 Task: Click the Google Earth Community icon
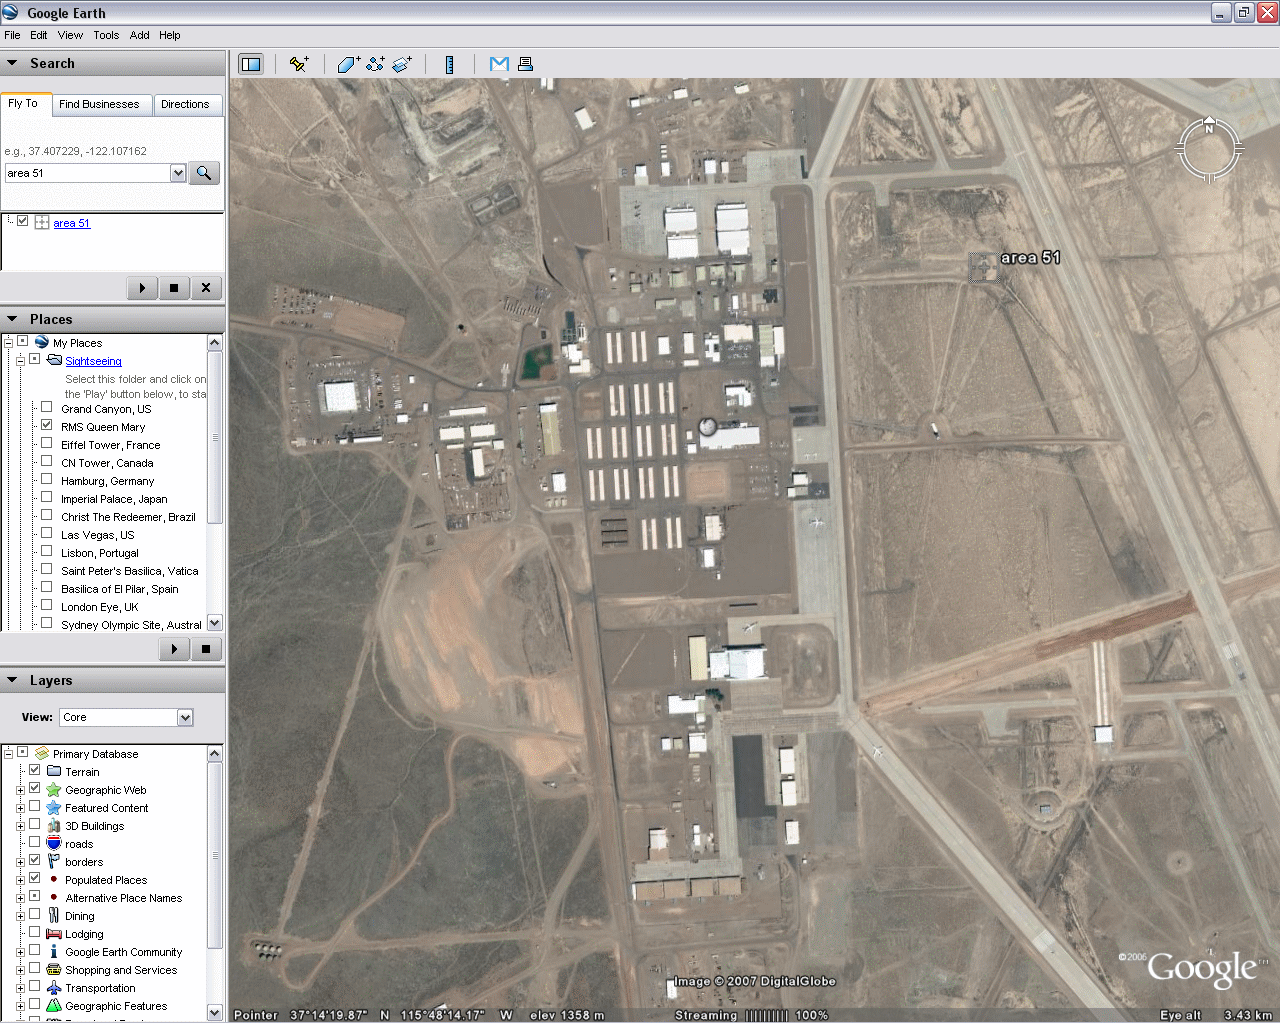pos(54,951)
